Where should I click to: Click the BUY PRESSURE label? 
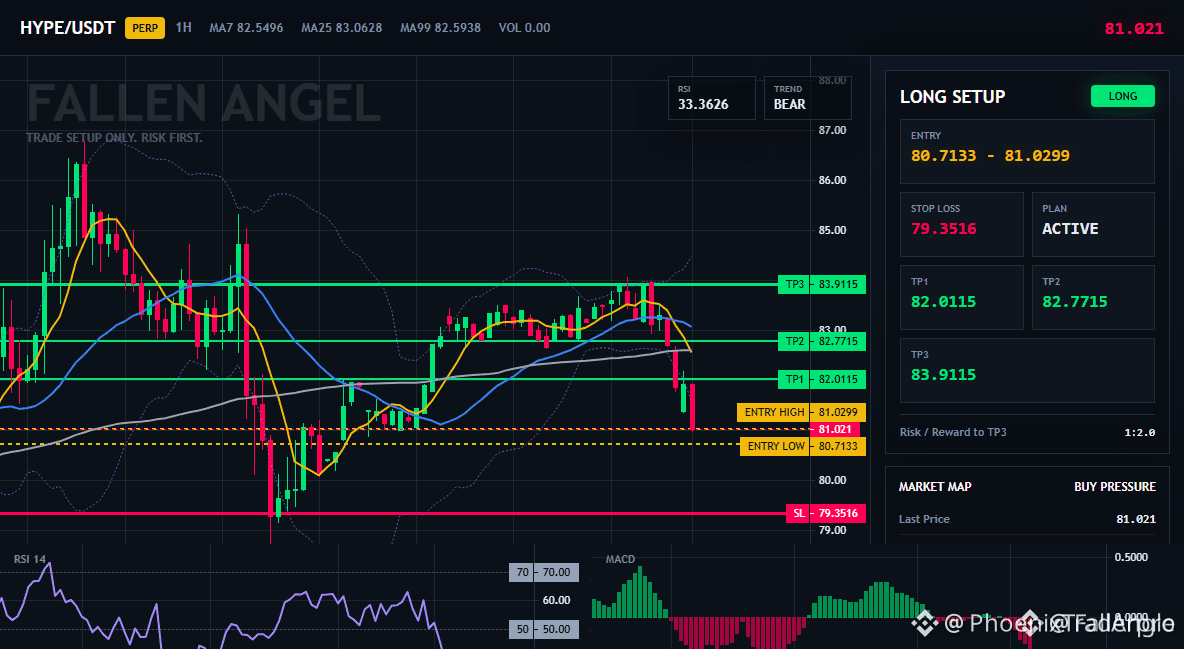1115,487
